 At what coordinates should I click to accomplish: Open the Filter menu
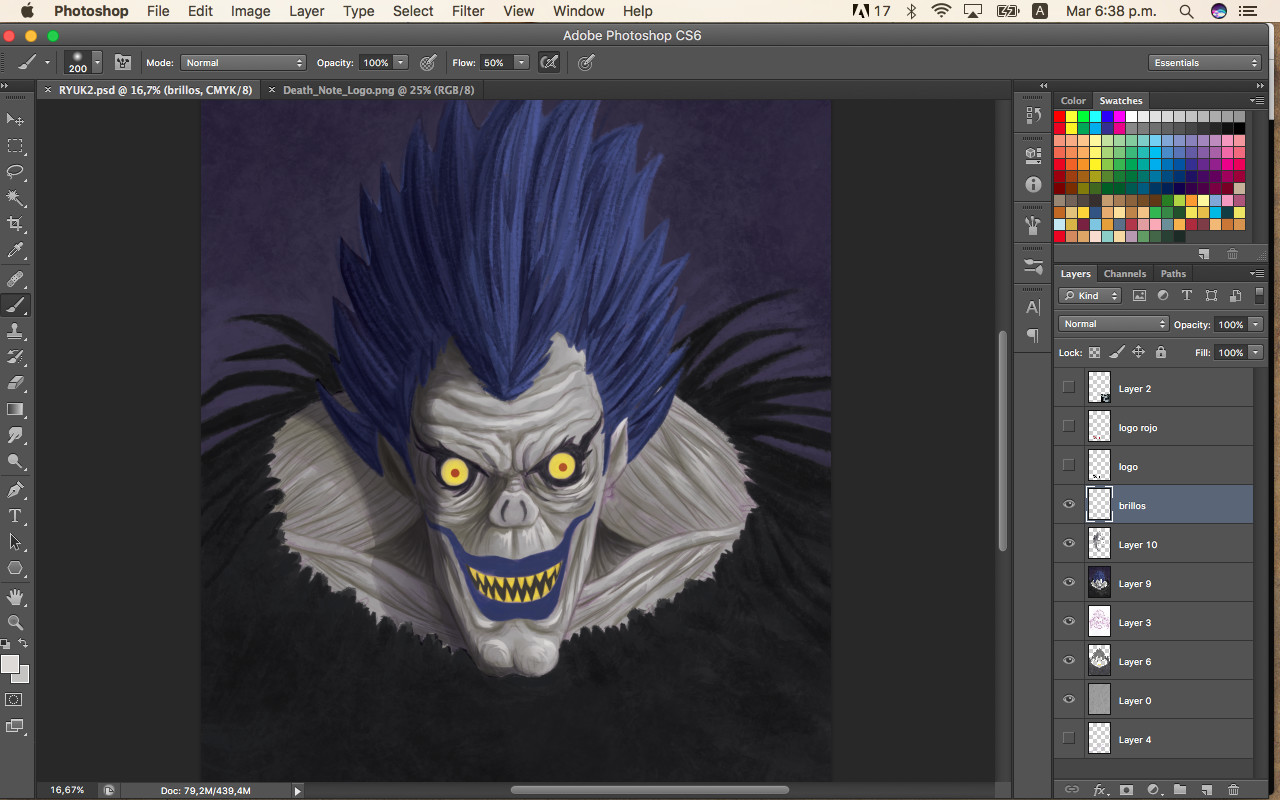tap(468, 11)
